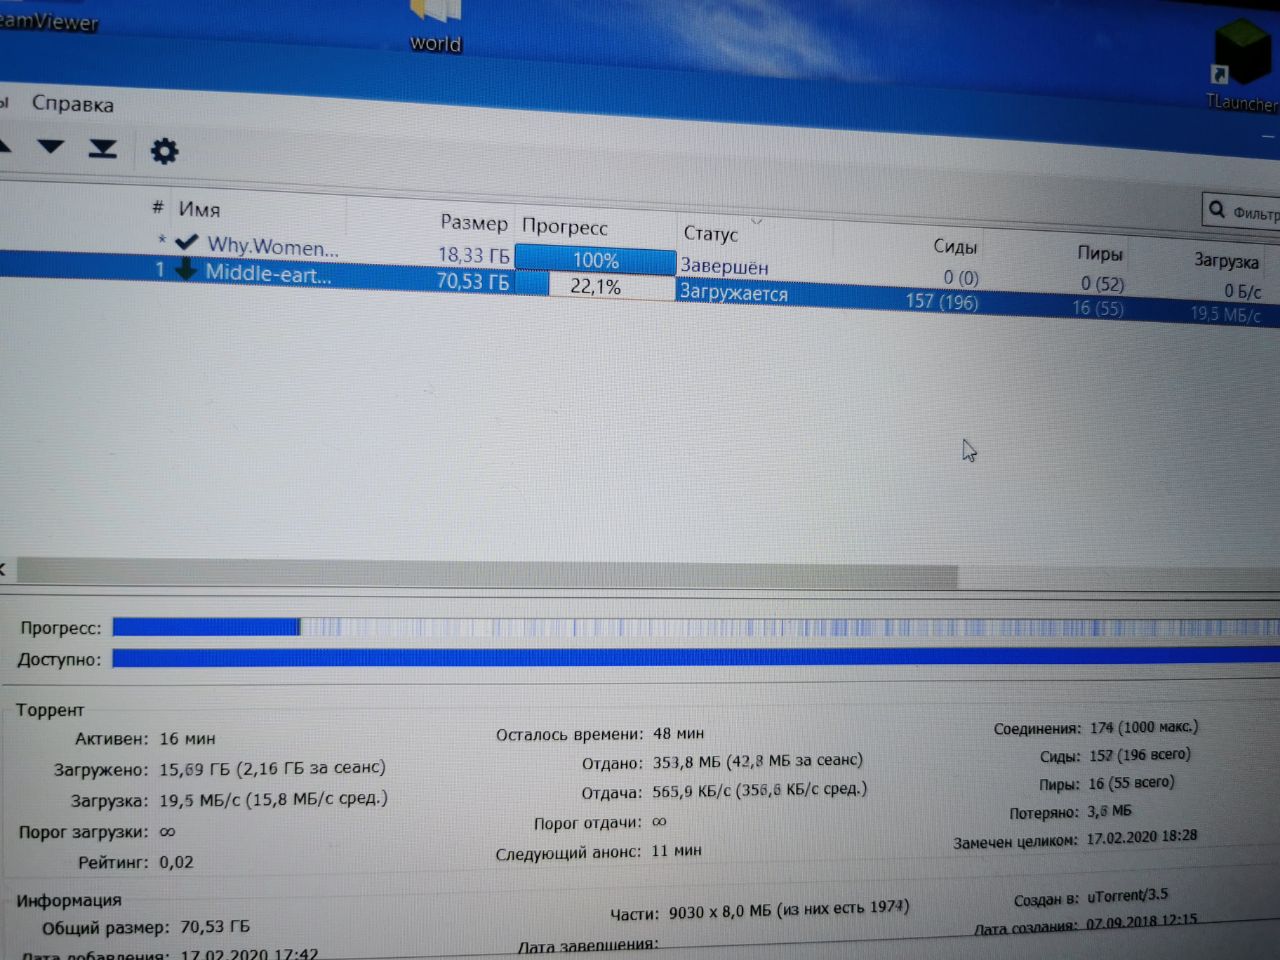Click the 0 (0) seeds cell
Image resolution: width=1280 pixels, height=960 pixels.
point(961,277)
